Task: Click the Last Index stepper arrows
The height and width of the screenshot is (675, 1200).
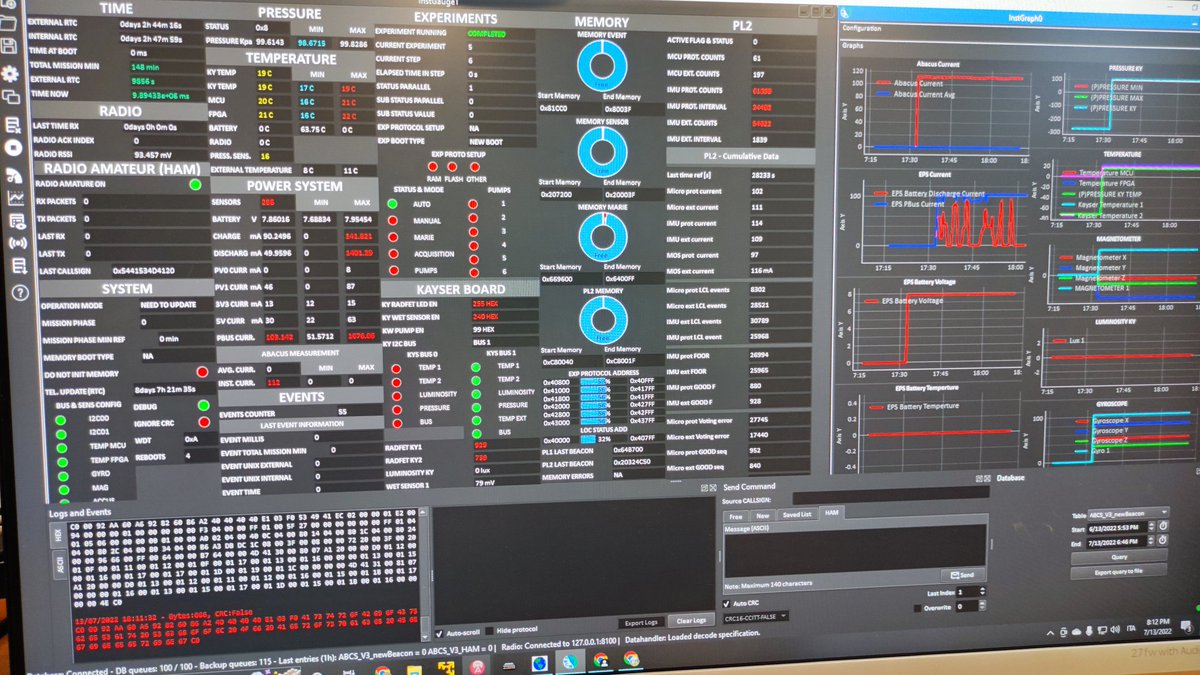Action: click(x=982, y=592)
